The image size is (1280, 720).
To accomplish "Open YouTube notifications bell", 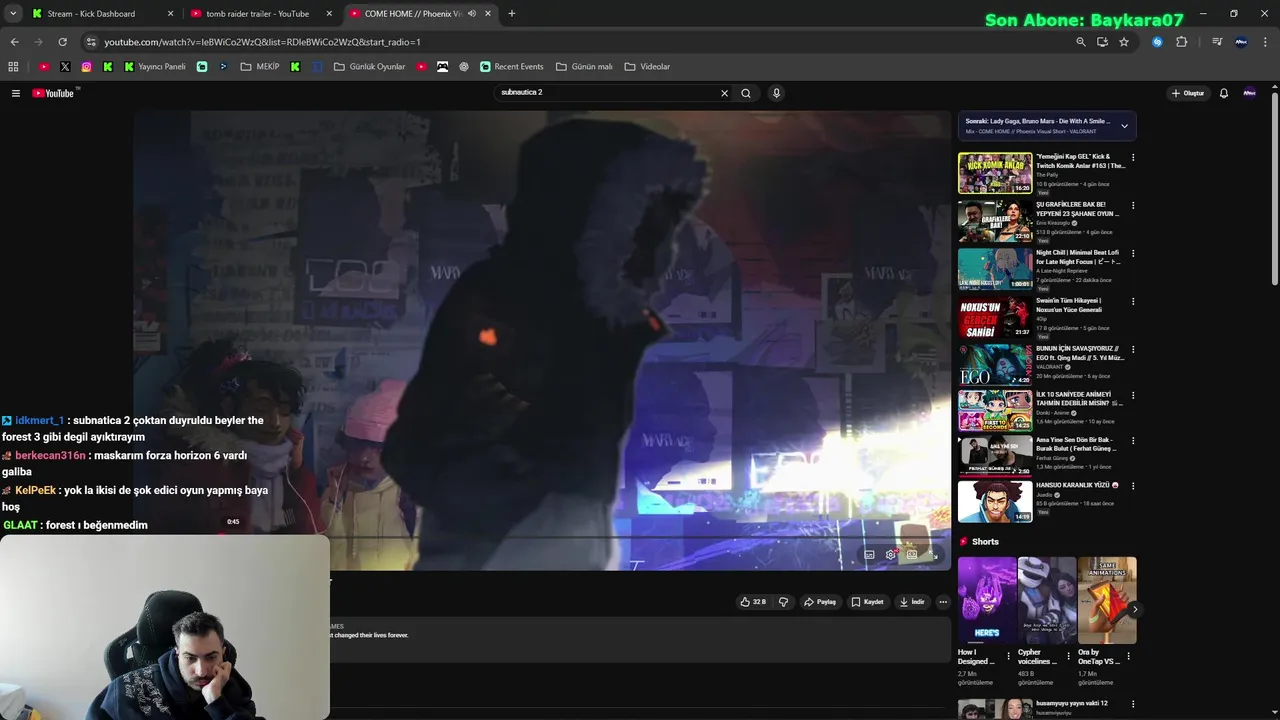I will [1223, 93].
